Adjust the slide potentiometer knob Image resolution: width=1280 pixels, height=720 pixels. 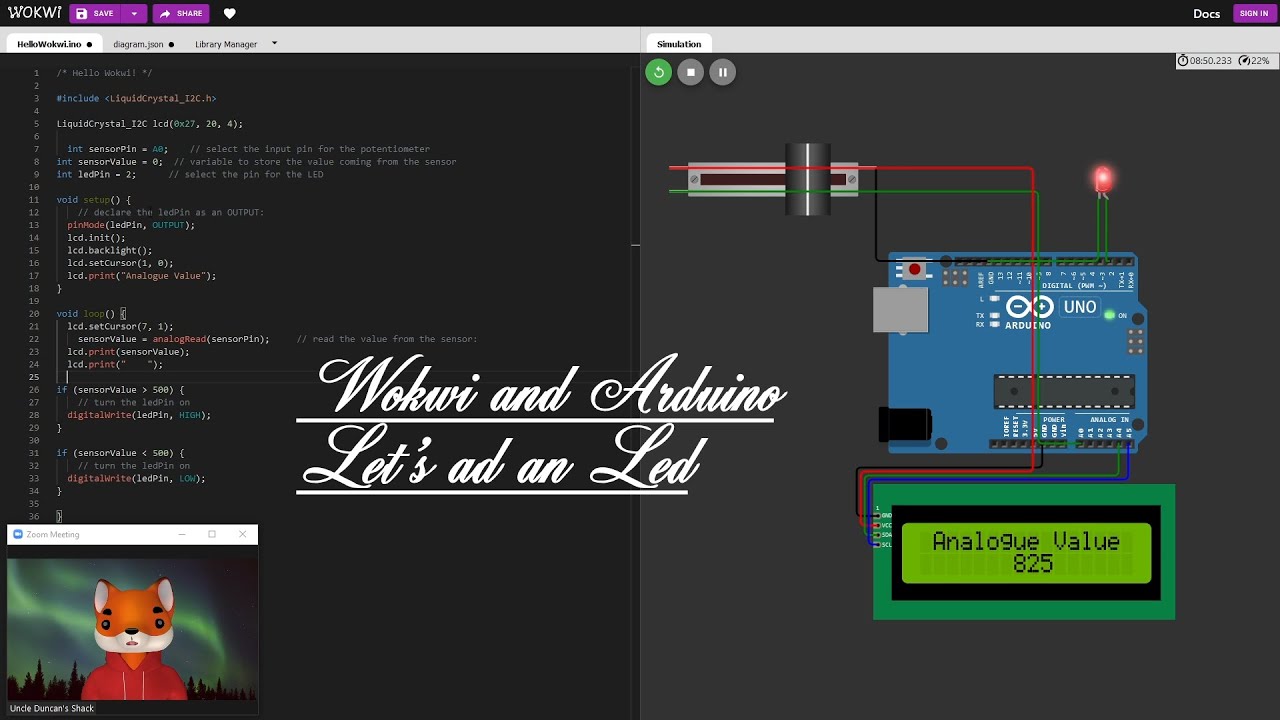pos(808,179)
